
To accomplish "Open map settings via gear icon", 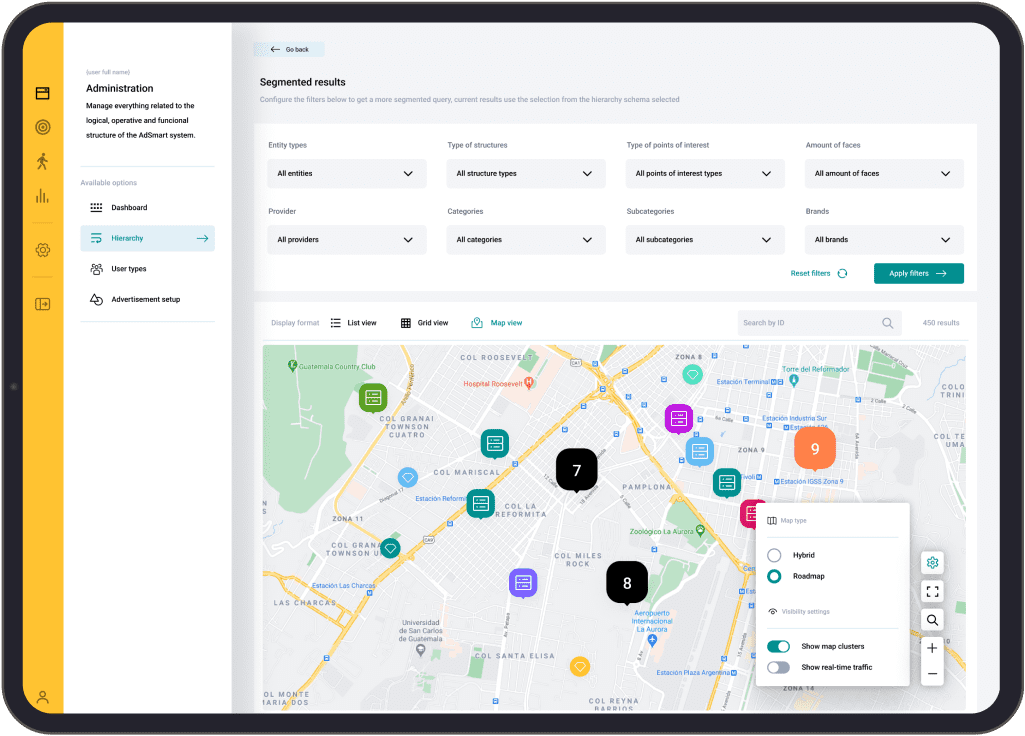I will (x=931, y=562).
